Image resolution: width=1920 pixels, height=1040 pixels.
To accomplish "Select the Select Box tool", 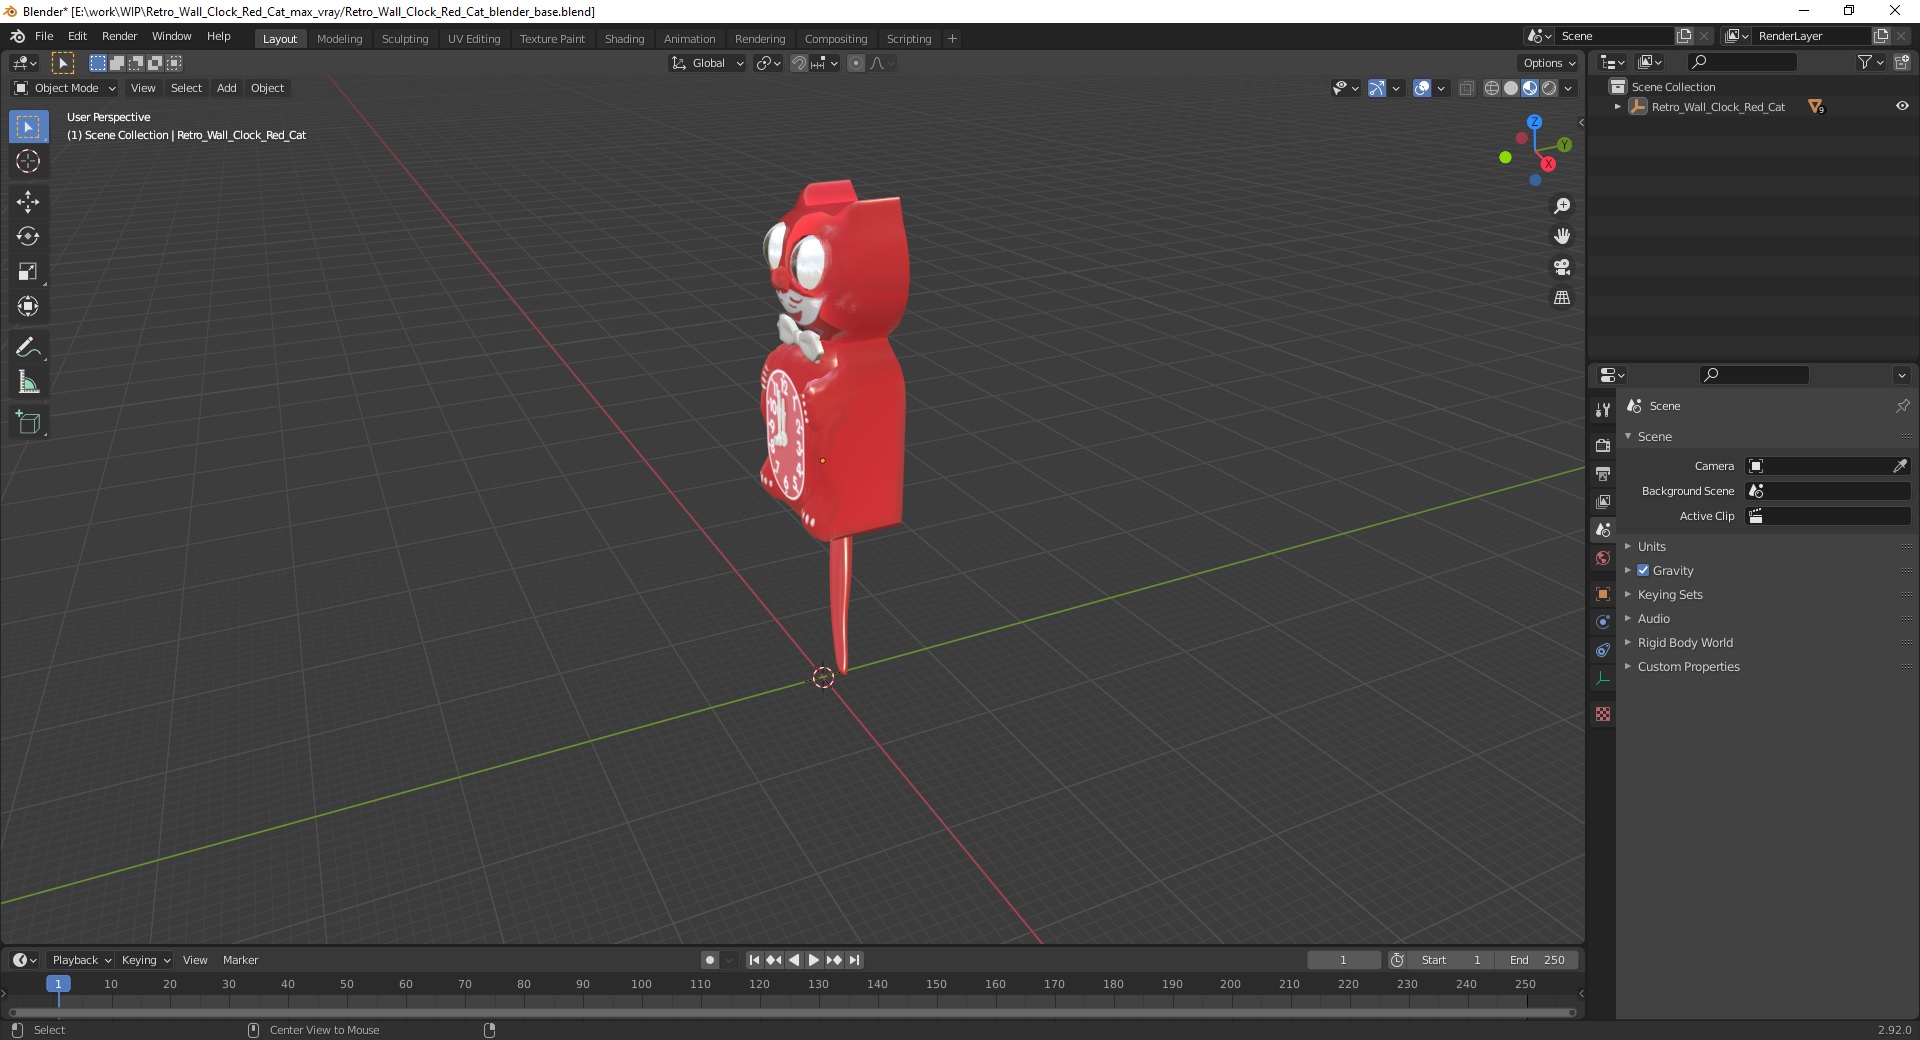I will (x=28, y=127).
